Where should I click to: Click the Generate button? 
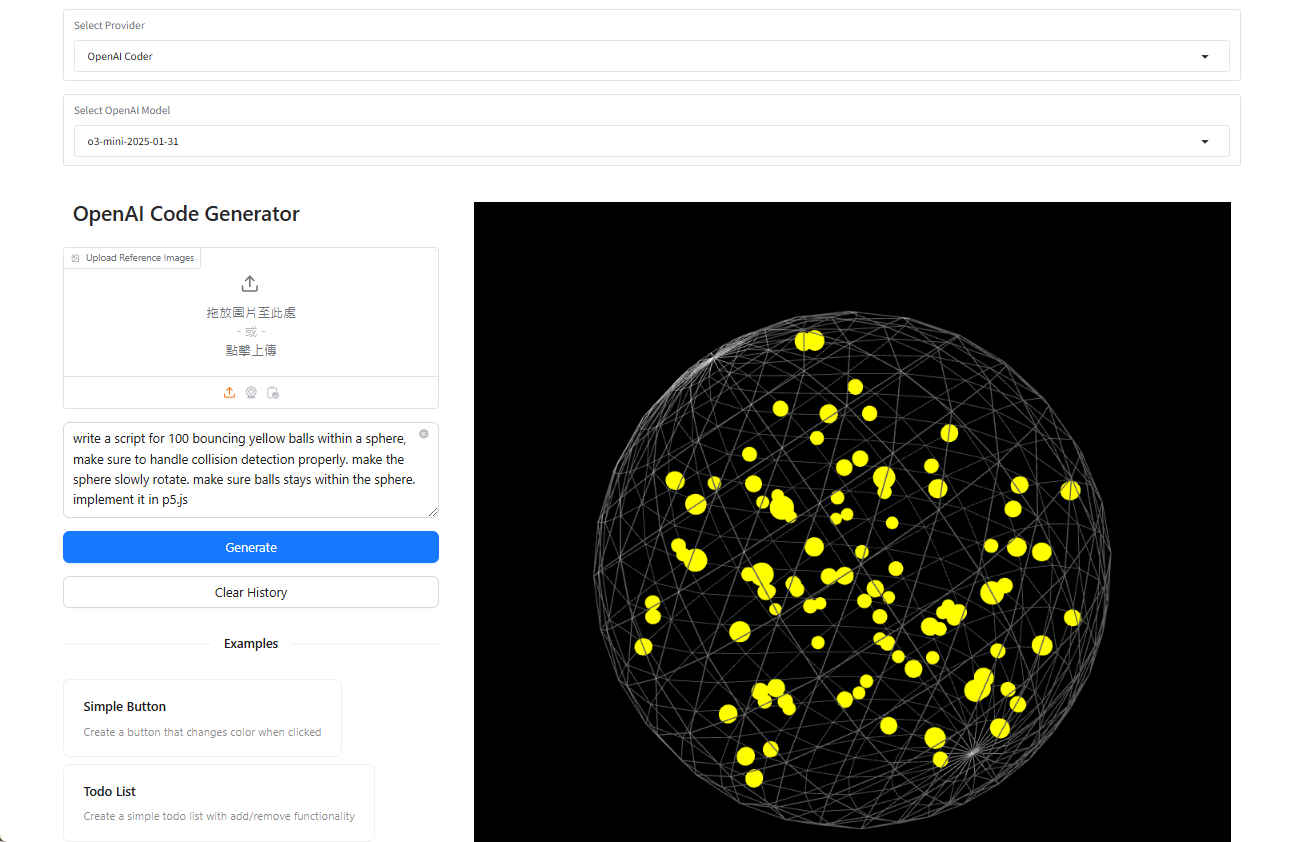251,547
